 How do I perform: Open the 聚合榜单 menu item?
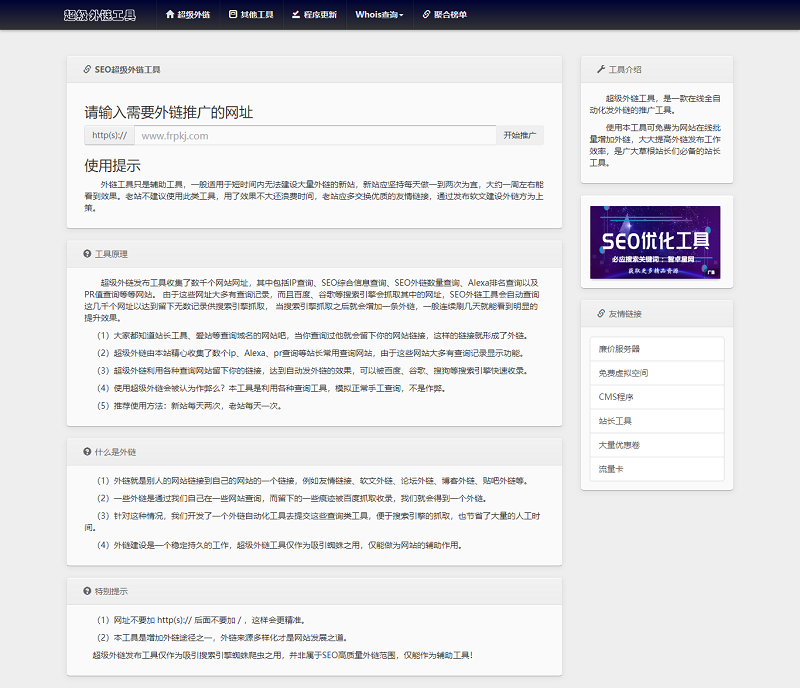pos(445,14)
